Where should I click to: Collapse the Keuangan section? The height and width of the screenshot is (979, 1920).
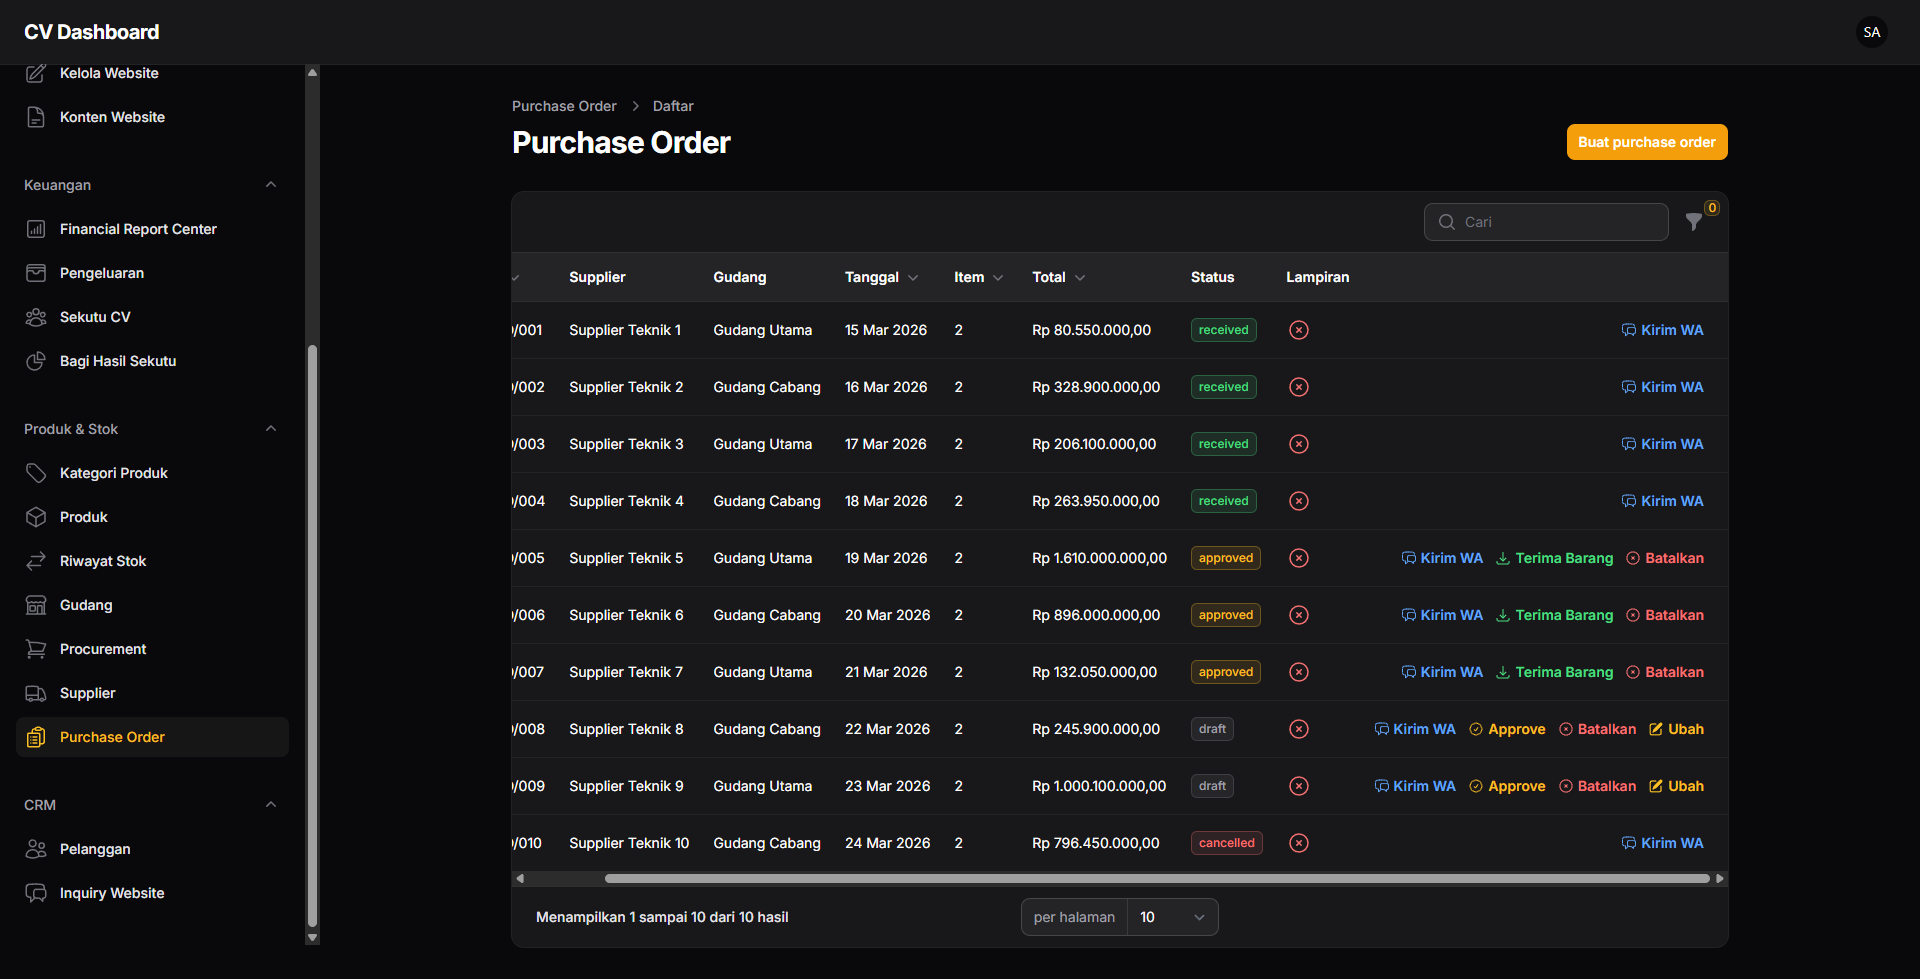271,184
